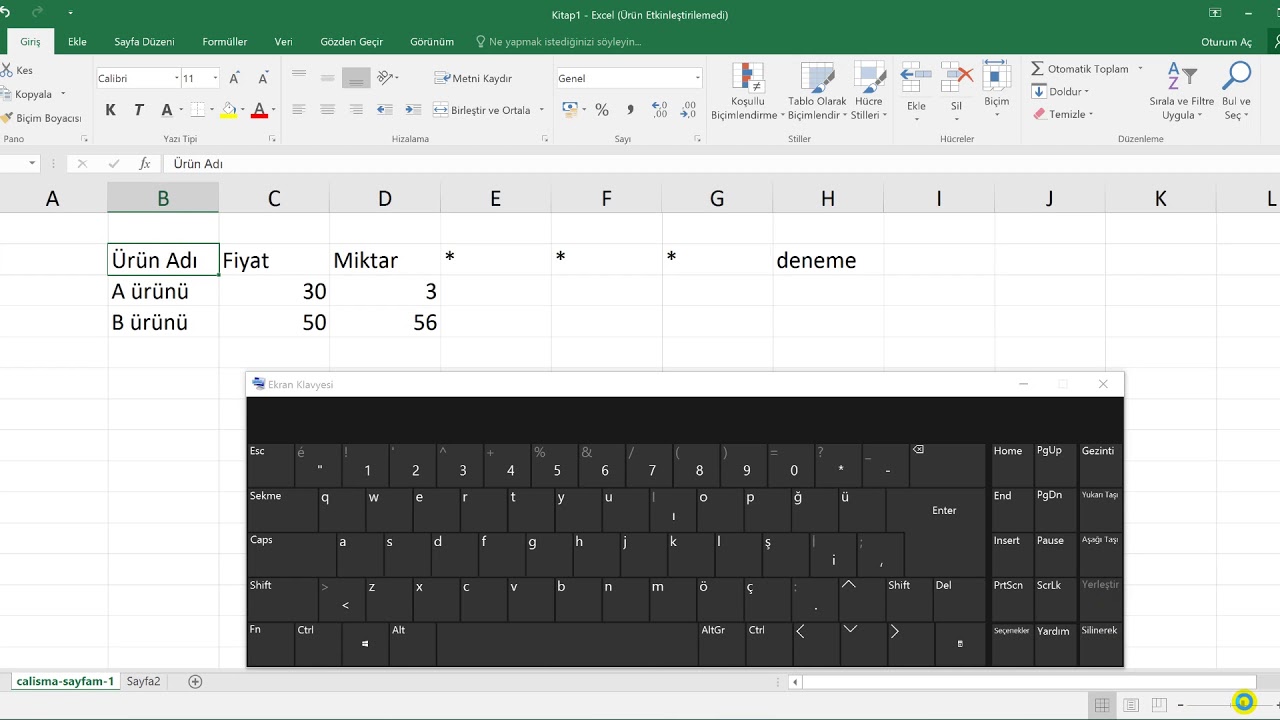Click Enter key on screen keyboard
Viewport: 1280px width, 720px height.
[x=944, y=510]
